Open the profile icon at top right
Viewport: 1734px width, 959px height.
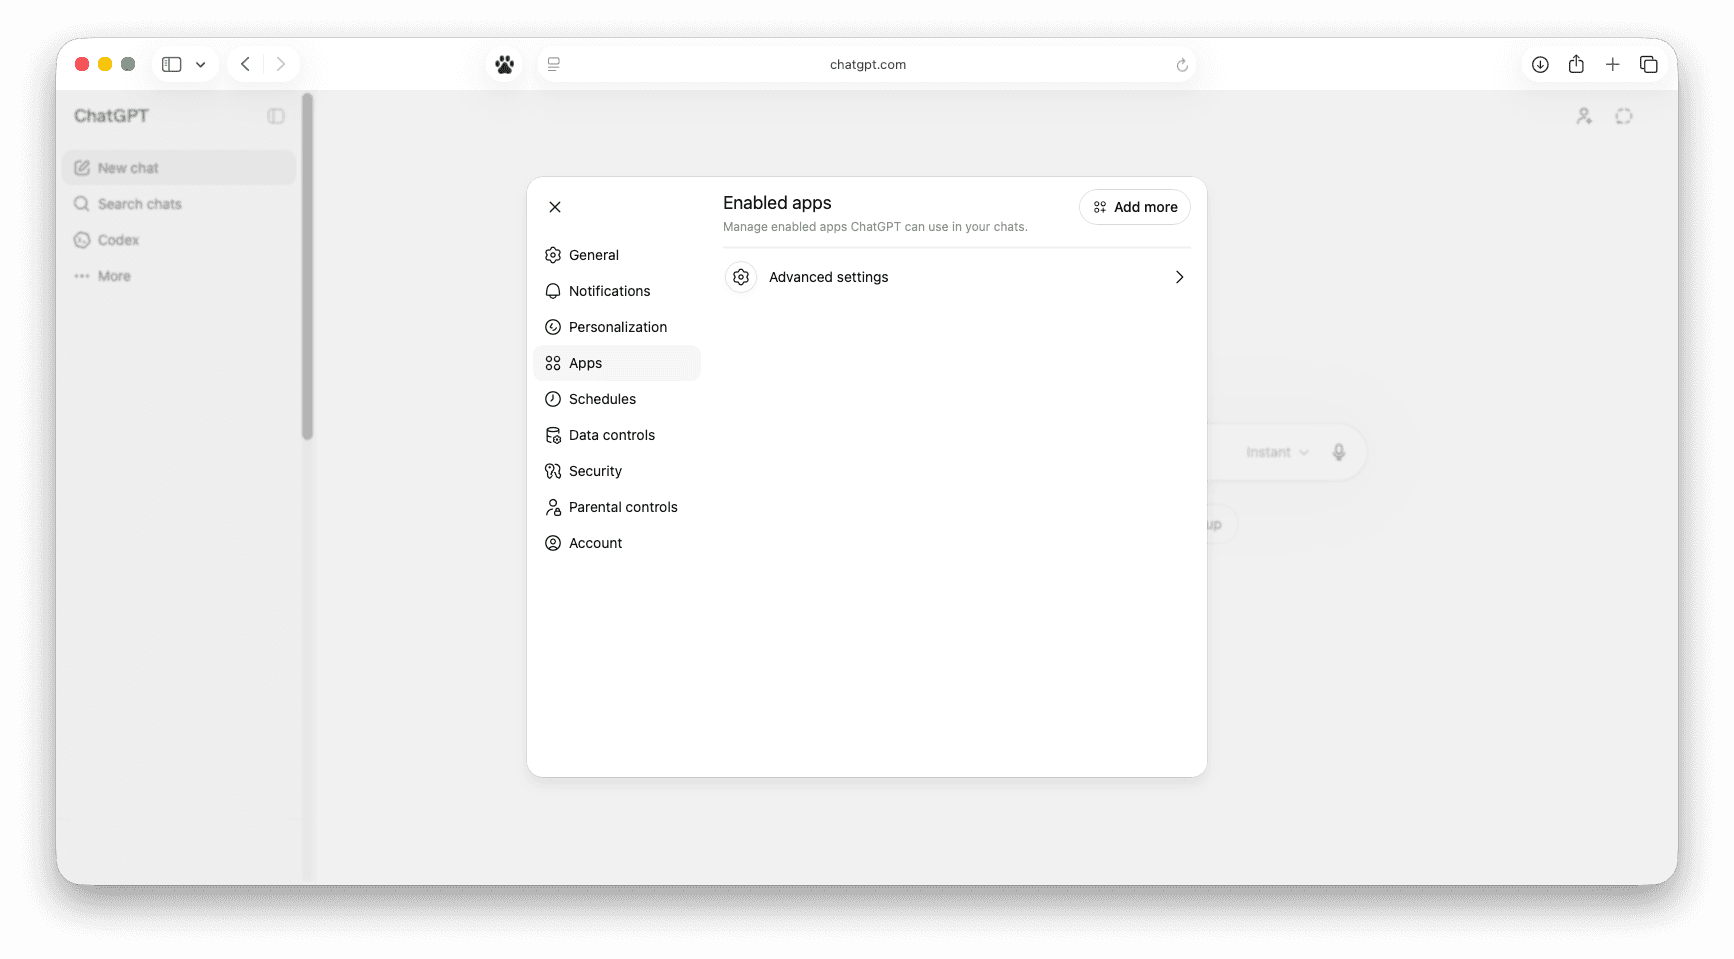click(1583, 116)
